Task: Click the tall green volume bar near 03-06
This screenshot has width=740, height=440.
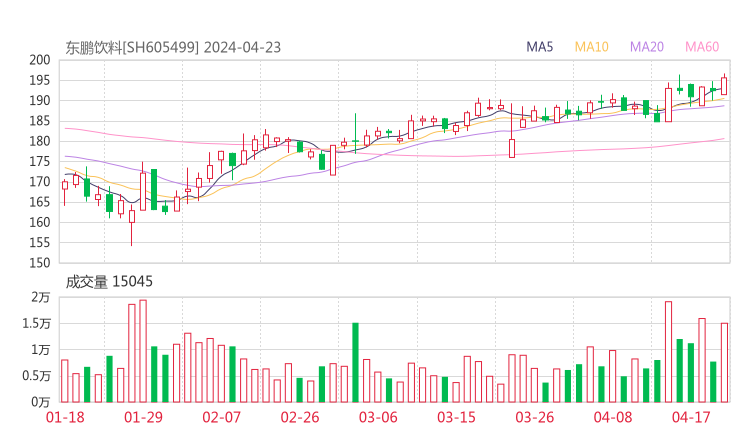Action: [355, 363]
